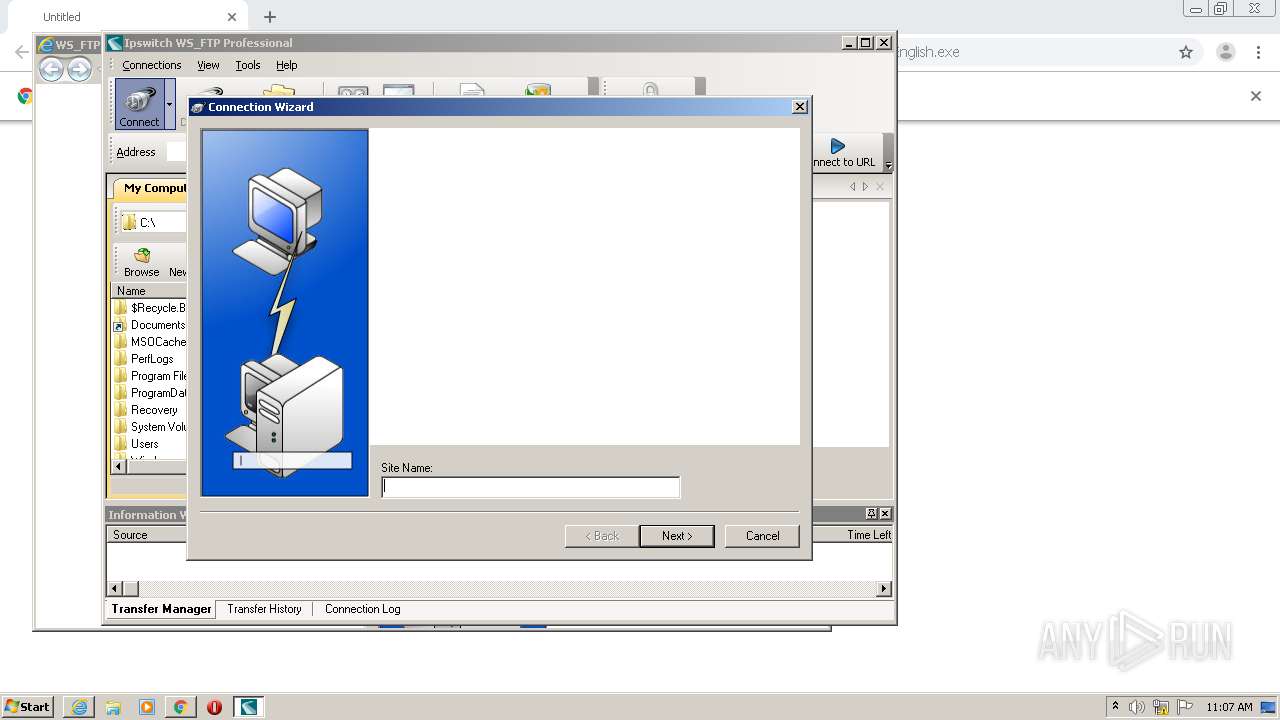Image resolution: width=1280 pixels, height=720 pixels.
Task: Open the Chrome three-dot menu
Action: pyautogui.click(x=1259, y=52)
